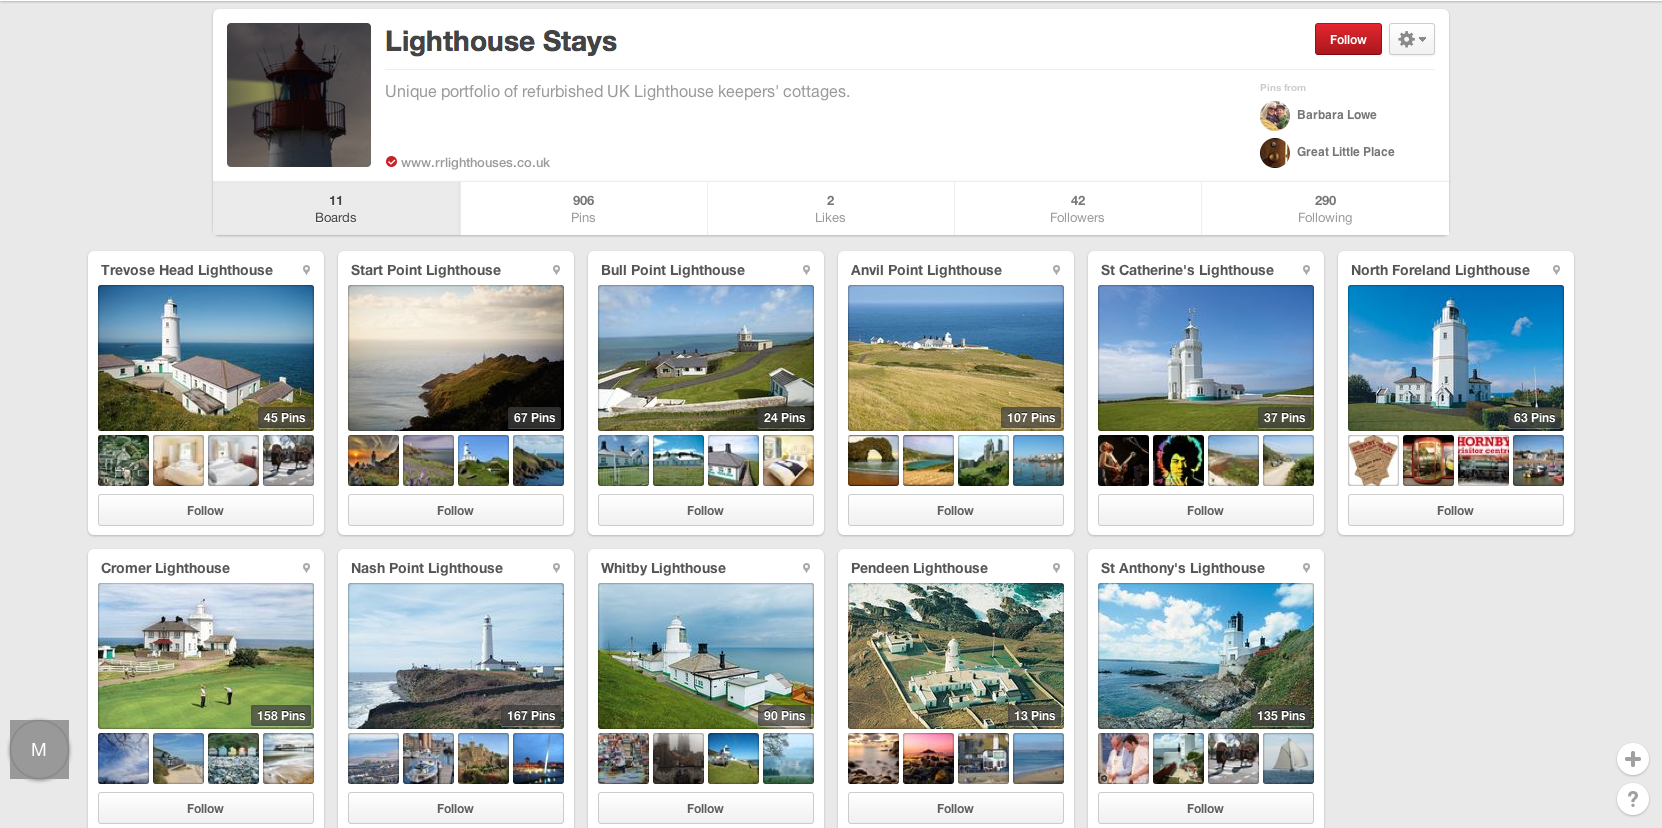Click map pin icon on St Anthony's Lighthouse
This screenshot has height=828, width=1662.
point(1306,568)
